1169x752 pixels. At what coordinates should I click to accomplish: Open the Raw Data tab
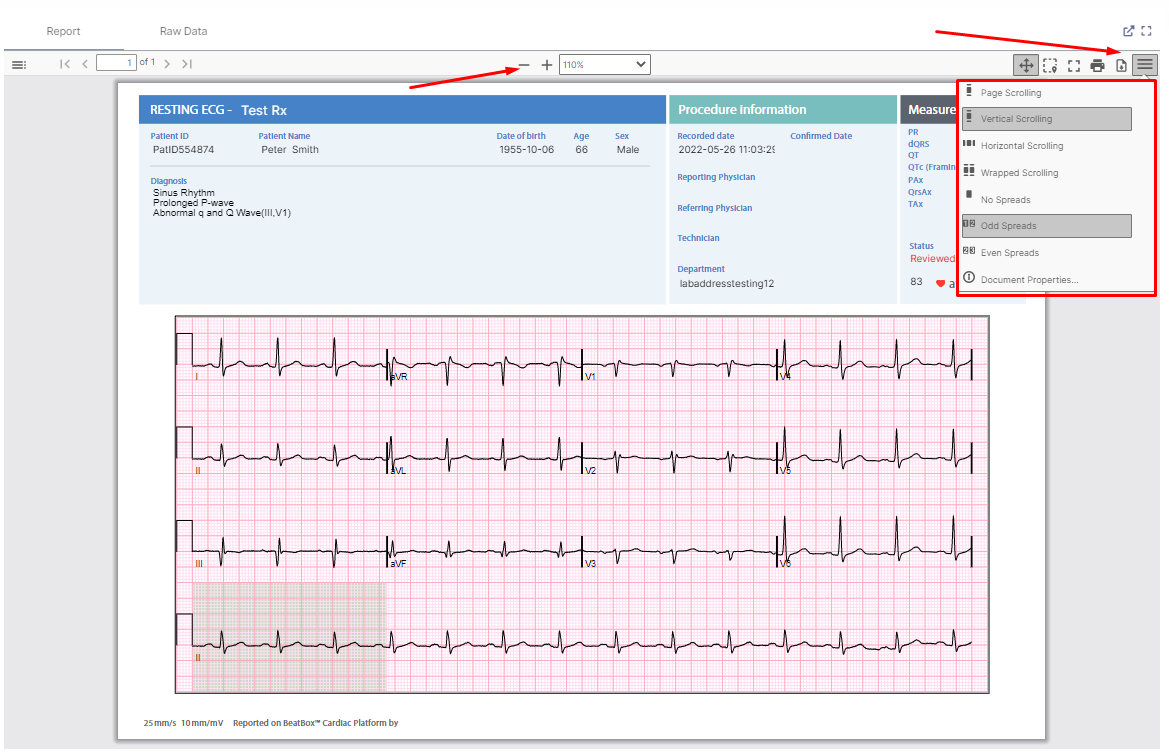(183, 31)
